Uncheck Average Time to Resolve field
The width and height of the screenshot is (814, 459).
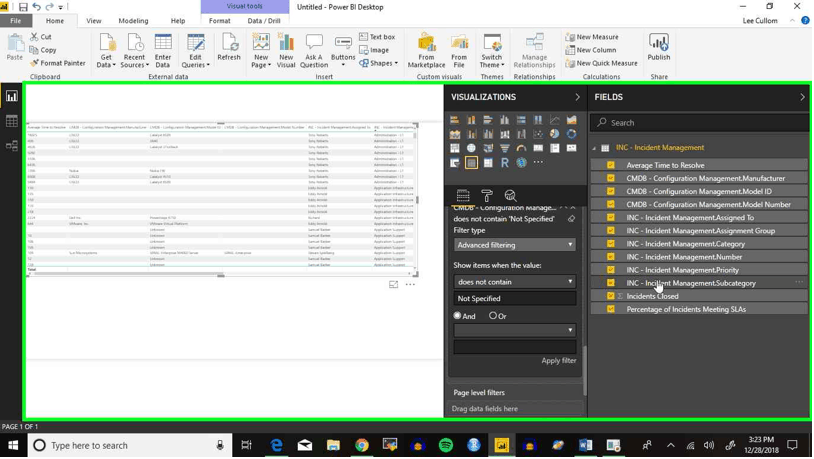pos(610,165)
